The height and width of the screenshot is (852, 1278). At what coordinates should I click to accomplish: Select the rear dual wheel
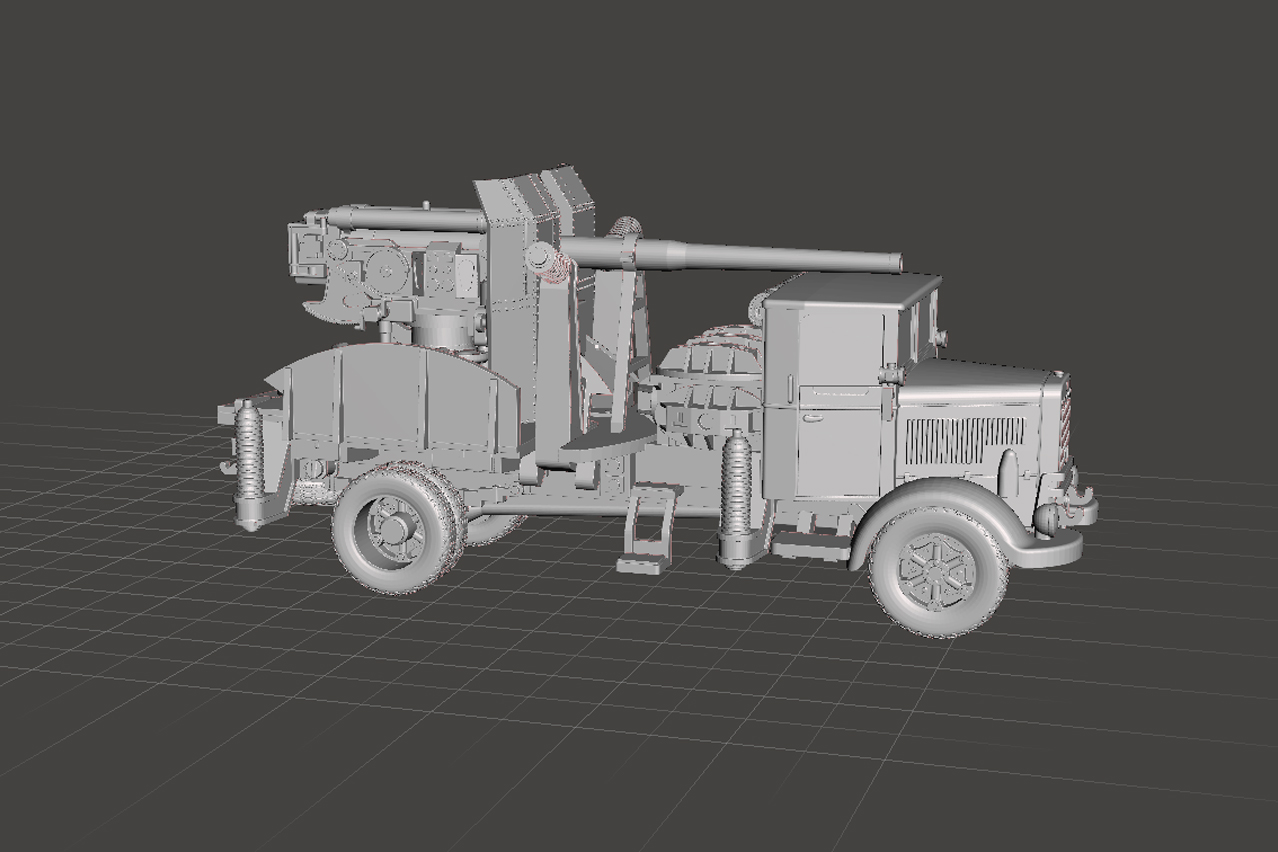[397, 530]
